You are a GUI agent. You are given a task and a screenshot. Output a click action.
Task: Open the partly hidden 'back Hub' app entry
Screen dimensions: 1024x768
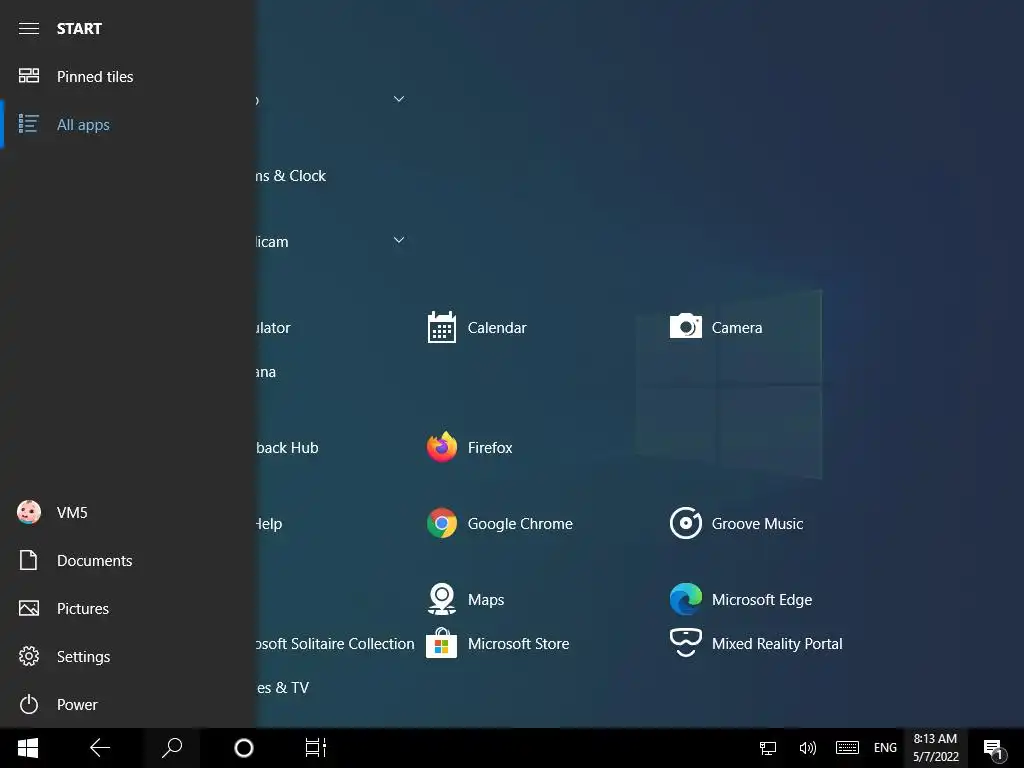click(x=287, y=447)
